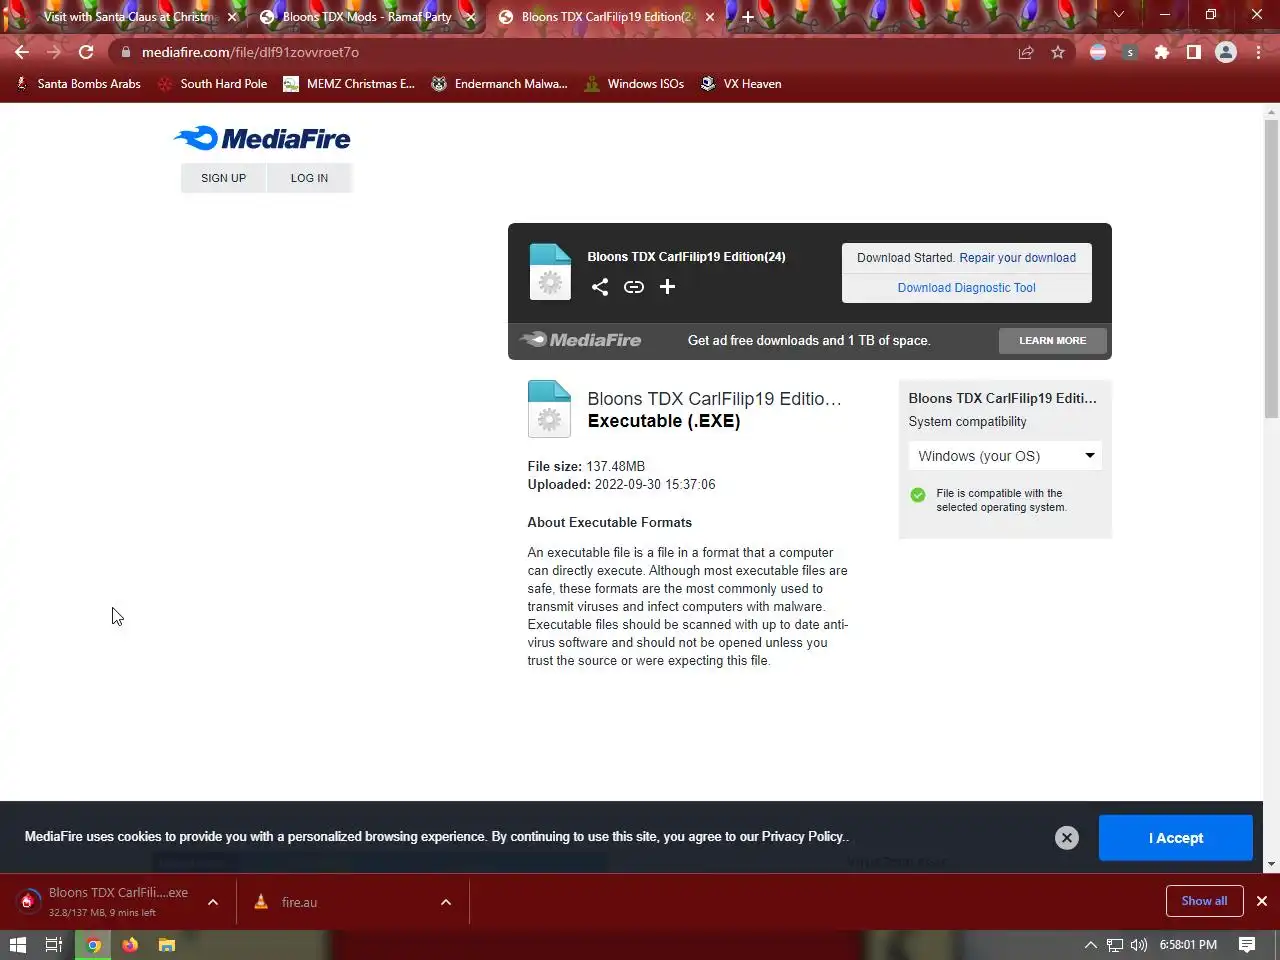This screenshot has width=1280, height=960.
Task: Click large file icon in download box
Action: coord(550,272)
